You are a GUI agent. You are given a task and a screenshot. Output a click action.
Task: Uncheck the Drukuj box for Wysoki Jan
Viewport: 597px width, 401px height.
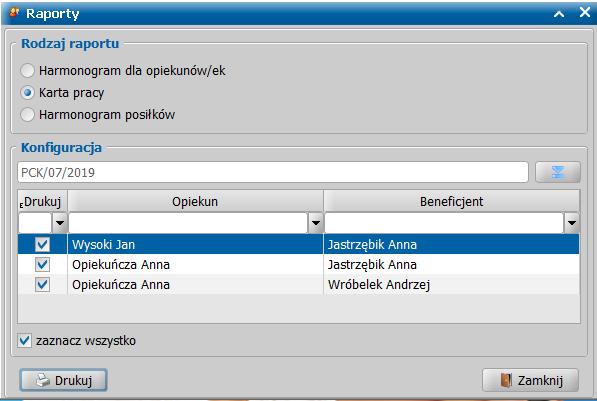click(42, 244)
